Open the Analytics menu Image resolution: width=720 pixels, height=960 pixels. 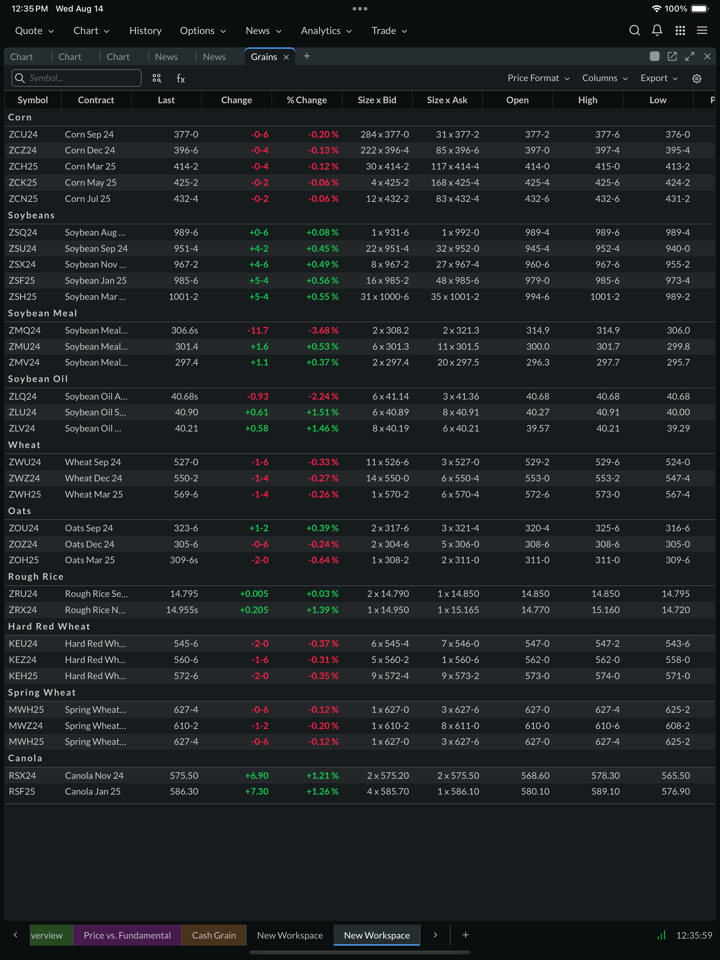coord(326,31)
